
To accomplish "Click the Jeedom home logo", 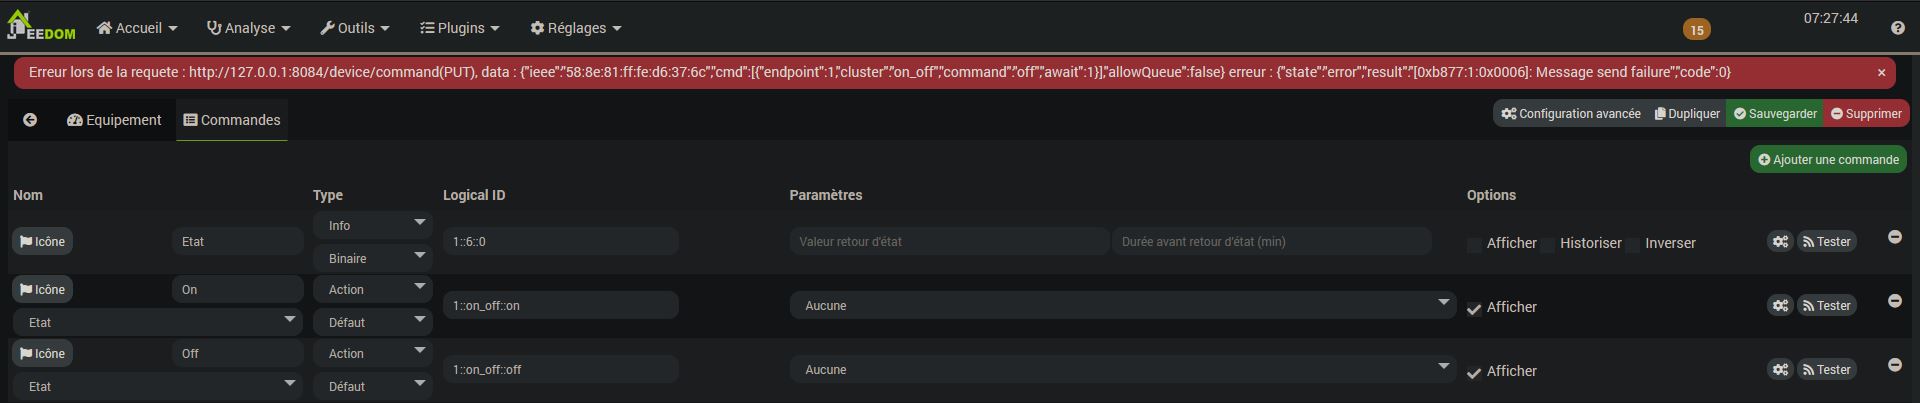I will tap(41, 27).
